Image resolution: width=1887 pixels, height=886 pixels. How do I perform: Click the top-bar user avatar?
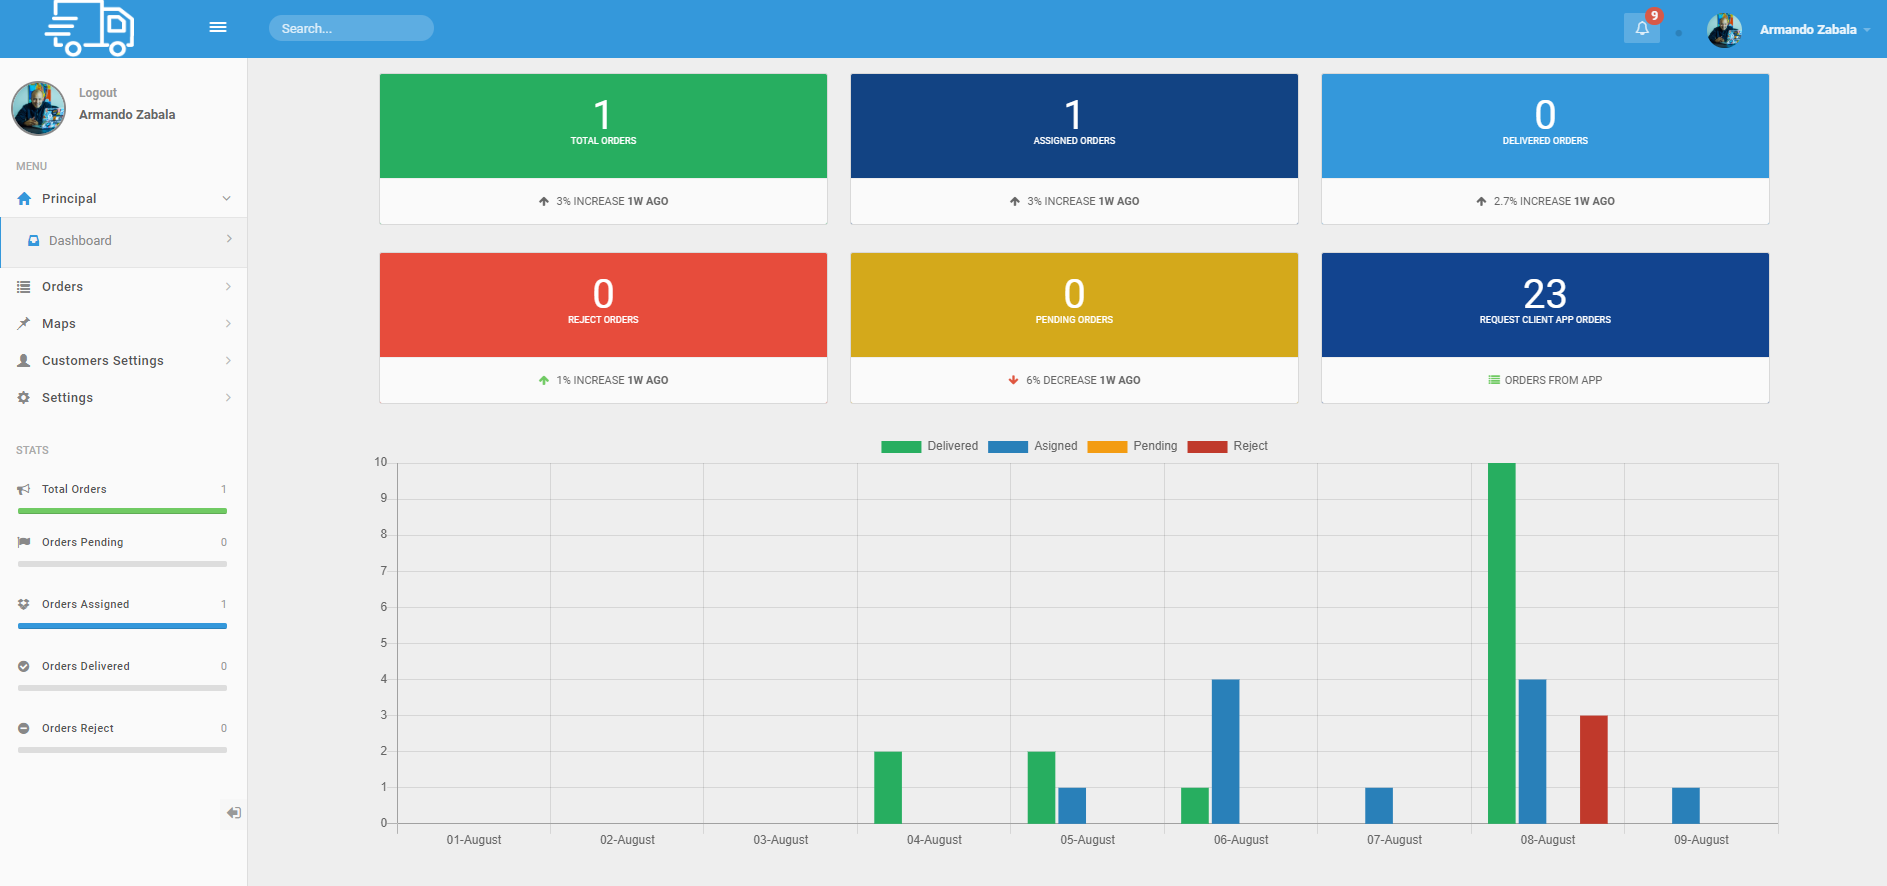(1725, 30)
